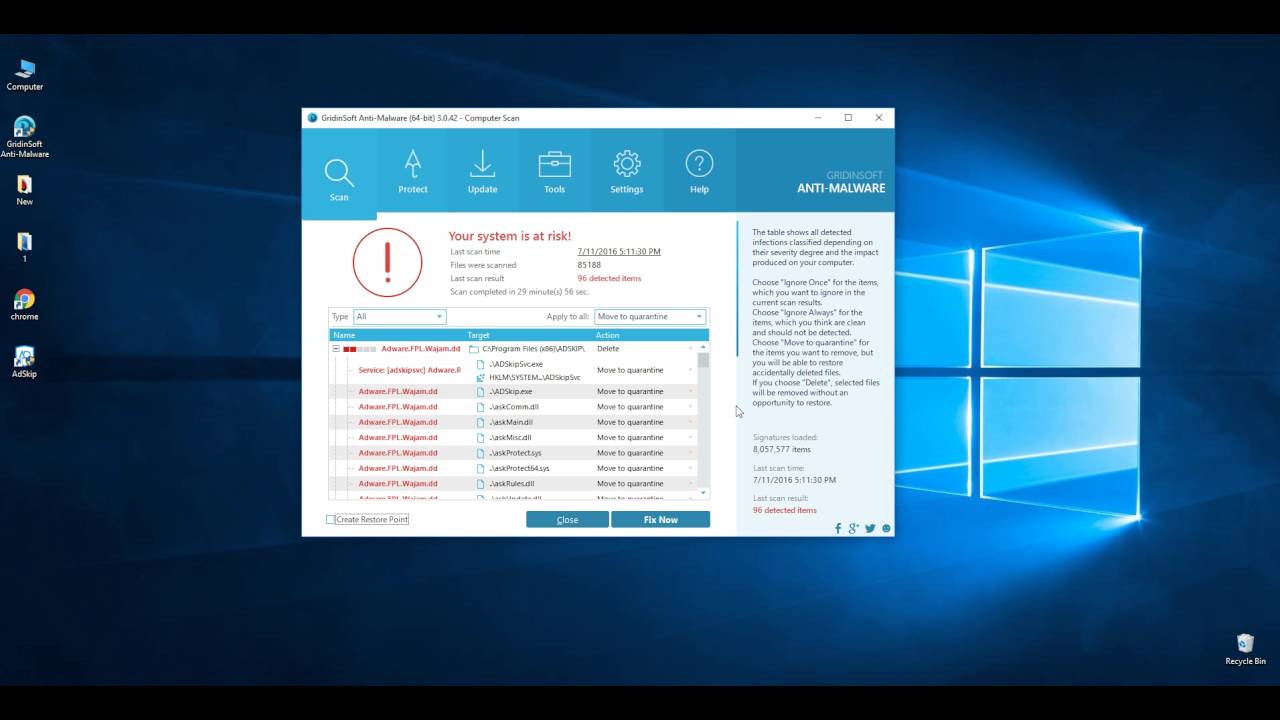The image size is (1280, 720).
Task: Click the 8,057,577 items signatures value
Action: coord(782,449)
